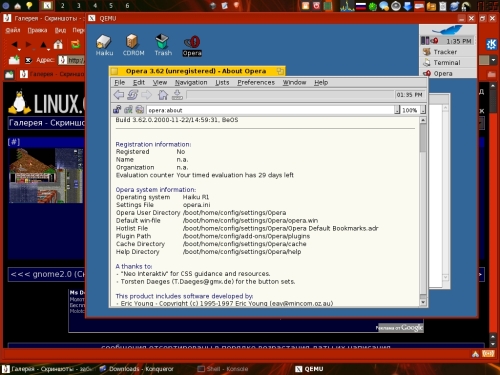The height and width of the screenshot is (375, 500).
Task: Click the Russian flag keyboard layout indicator
Action: point(361,6)
